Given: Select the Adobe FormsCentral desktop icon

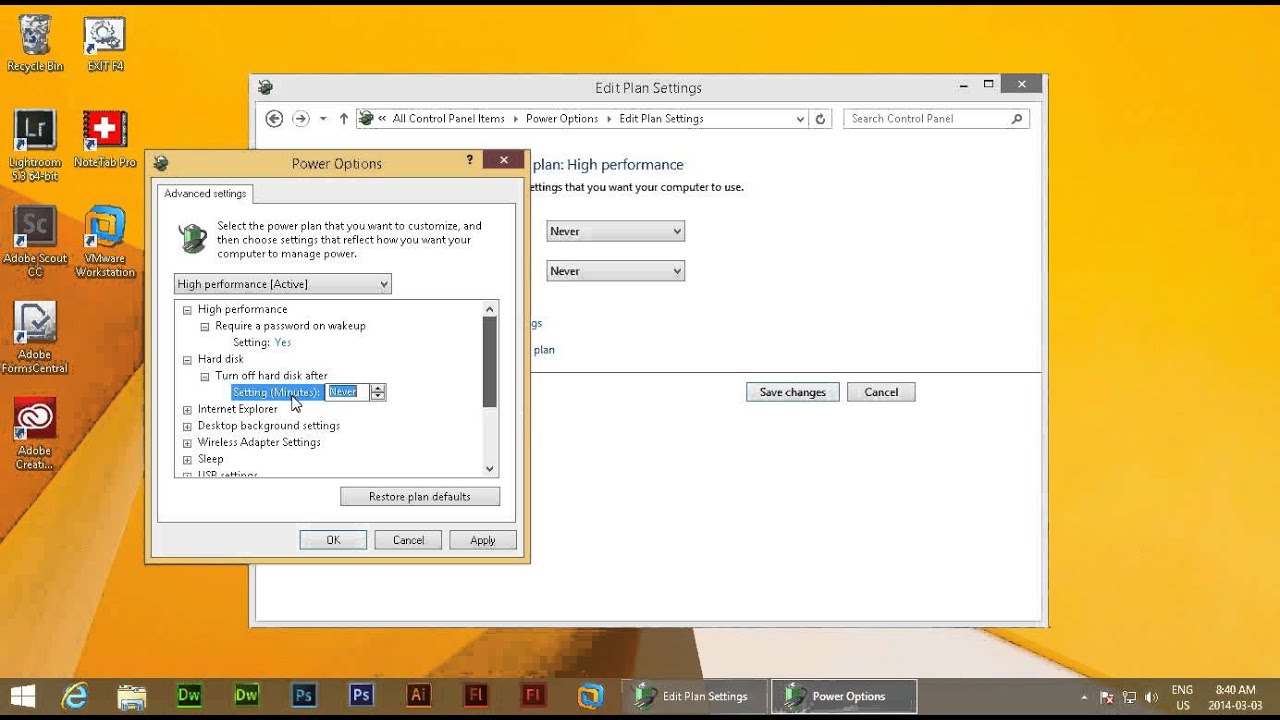Looking at the screenshot, I should [35, 338].
